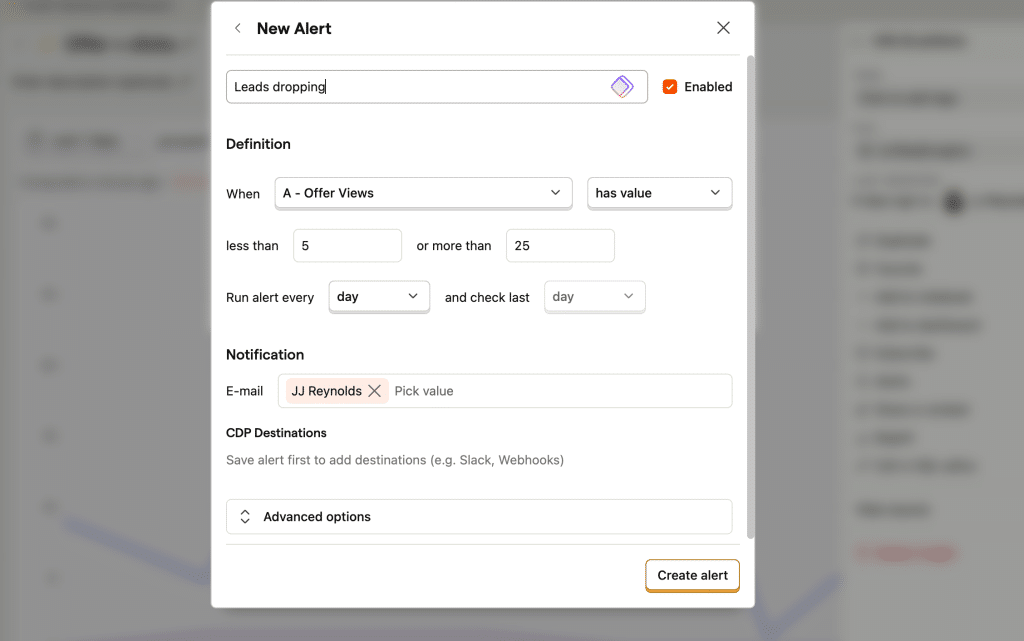
Task: Click the or more than value field
Action: pos(560,246)
